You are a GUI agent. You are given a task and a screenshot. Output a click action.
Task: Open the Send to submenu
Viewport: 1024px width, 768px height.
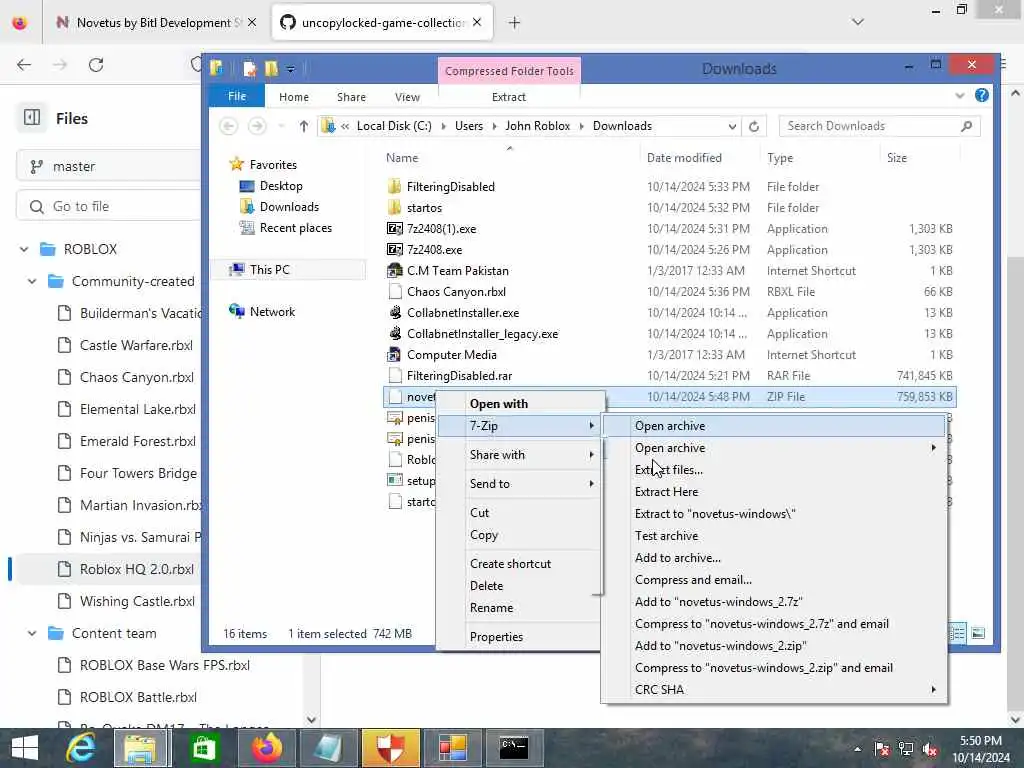point(519,484)
